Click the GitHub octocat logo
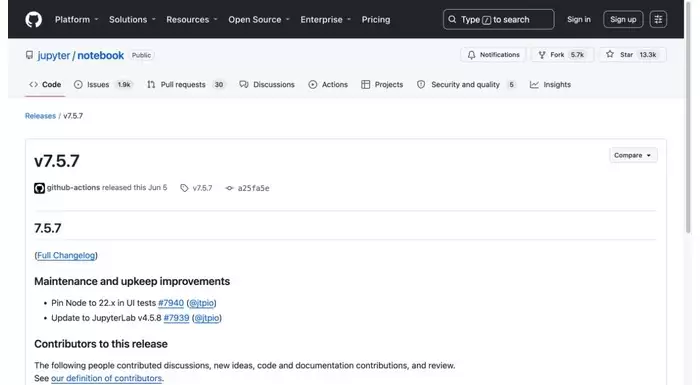The image size is (700, 385). pyautogui.click(x=33, y=20)
